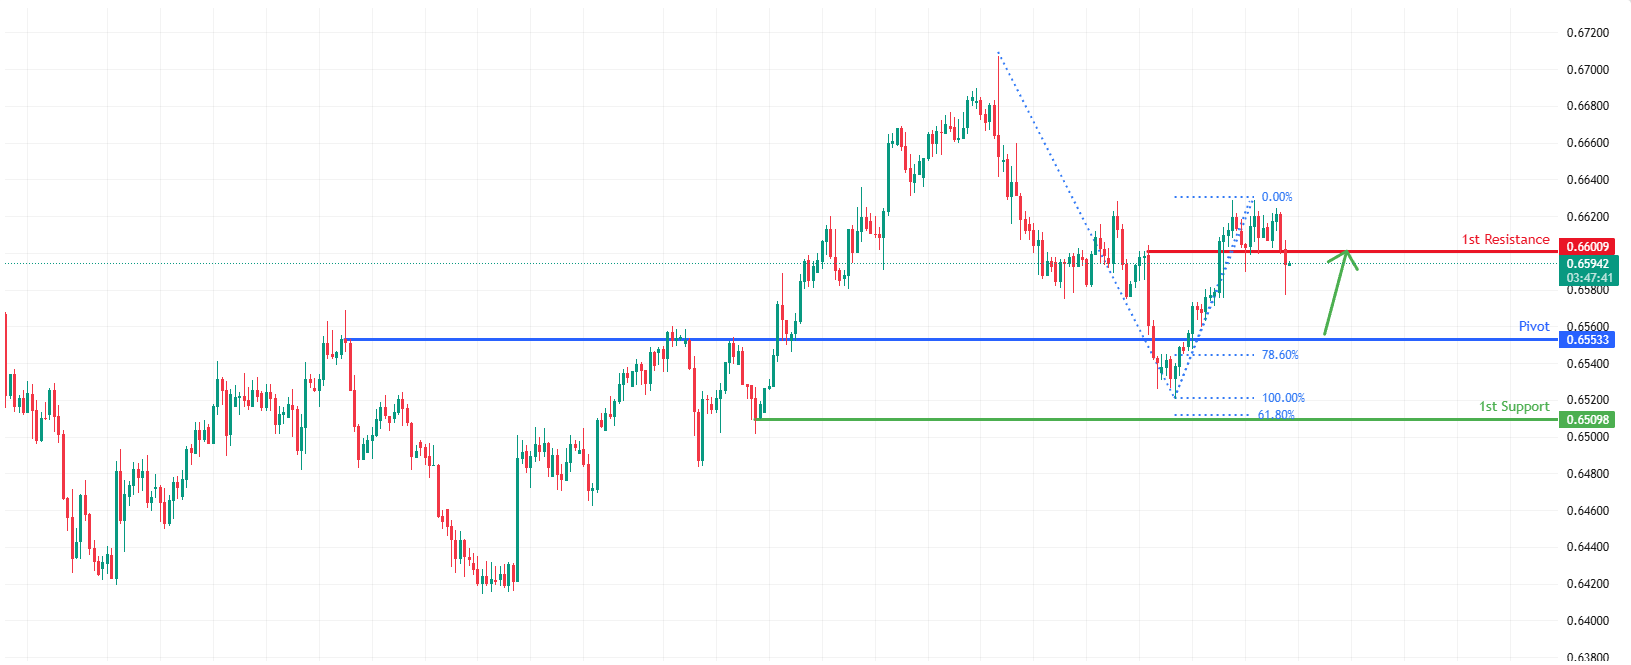The image size is (1631, 665).
Task: Click the 03:47:41 candle countdown timer
Action: coord(1588,278)
